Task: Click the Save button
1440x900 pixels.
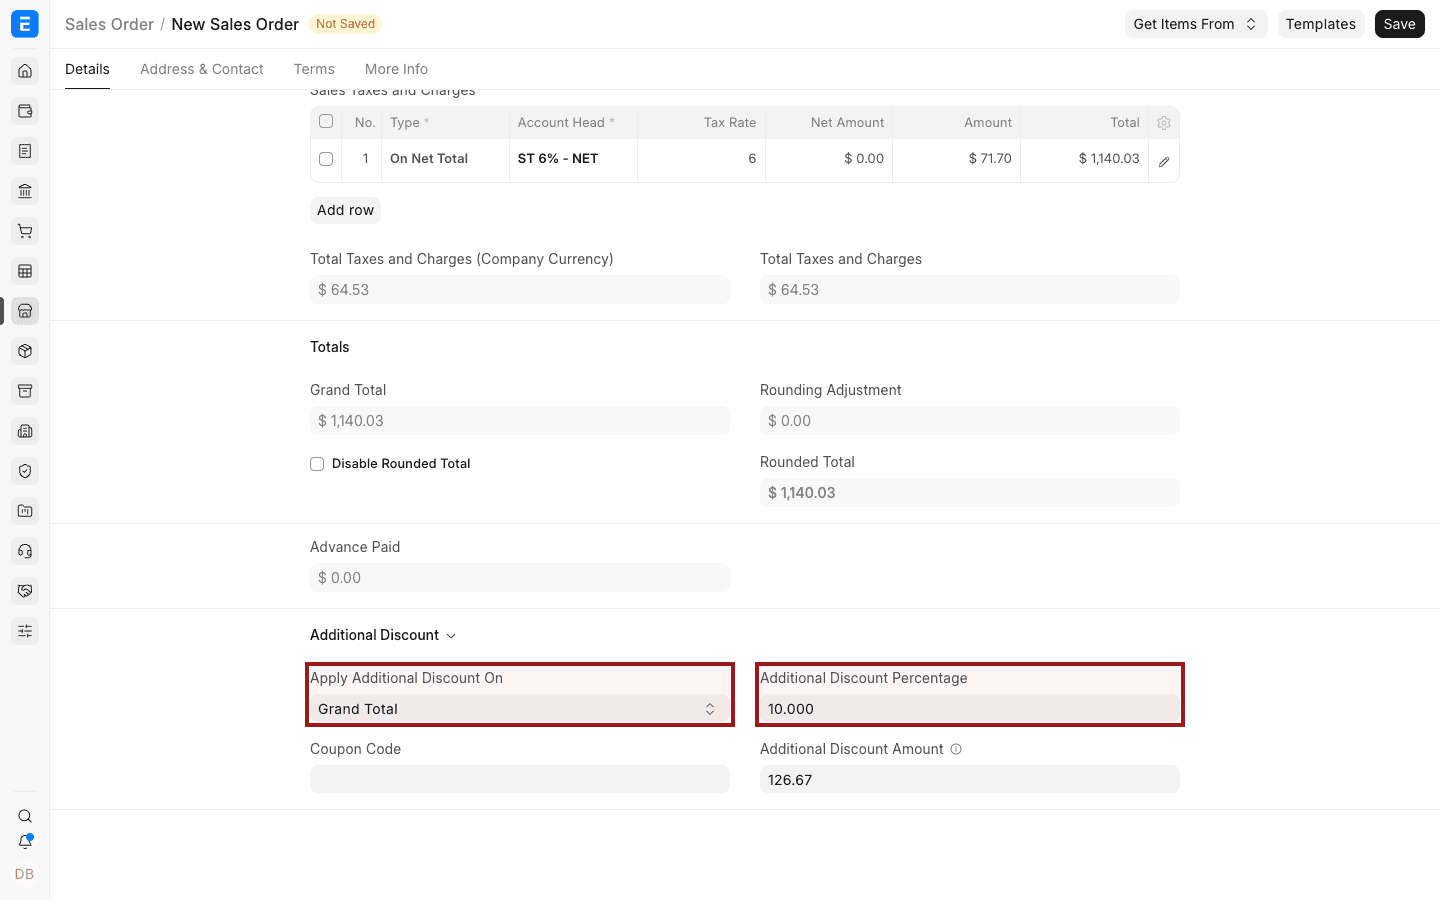Action: point(1399,24)
